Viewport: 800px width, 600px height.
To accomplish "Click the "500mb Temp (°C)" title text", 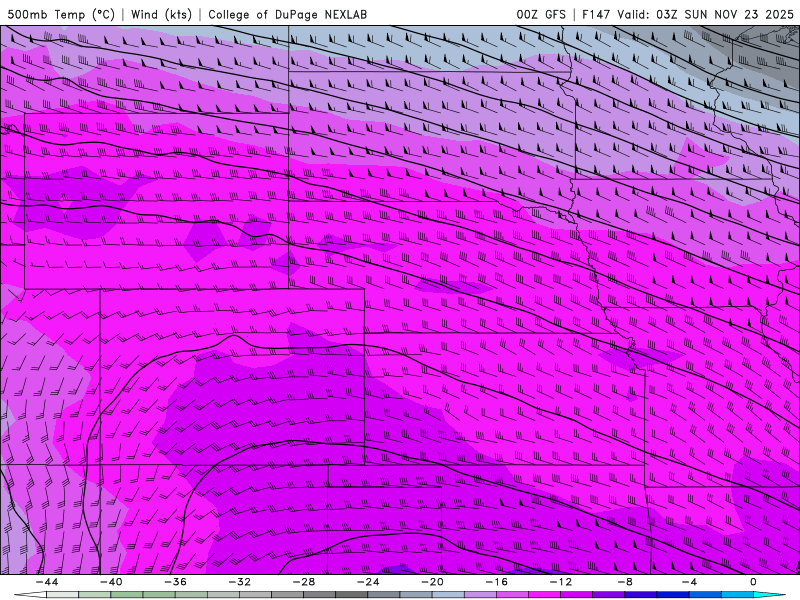I will pos(61,14).
